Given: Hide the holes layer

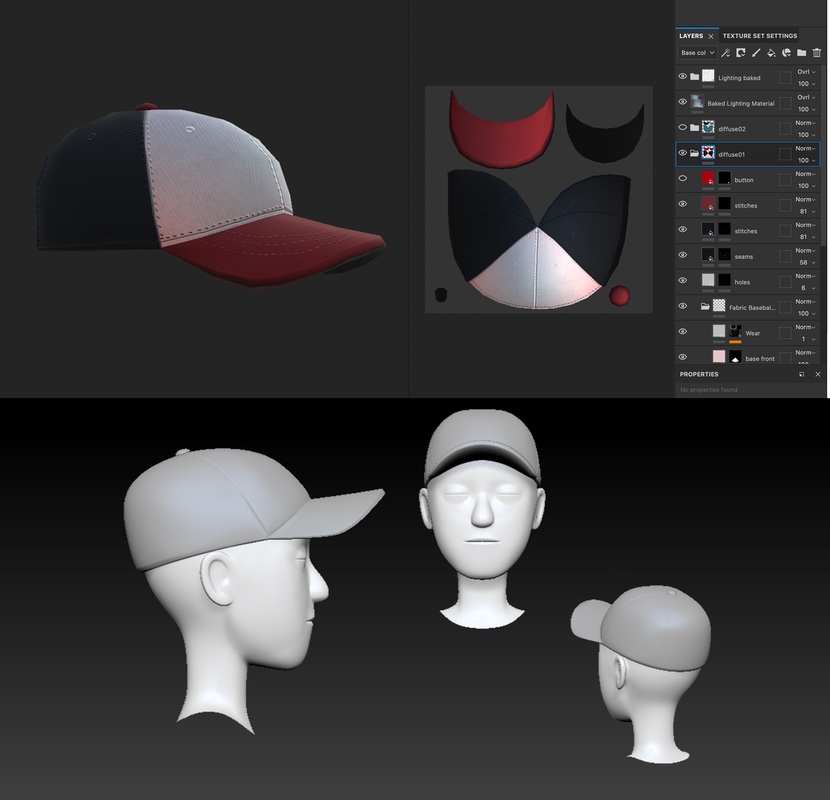Looking at the screenshot, I should tap(683, 280).
